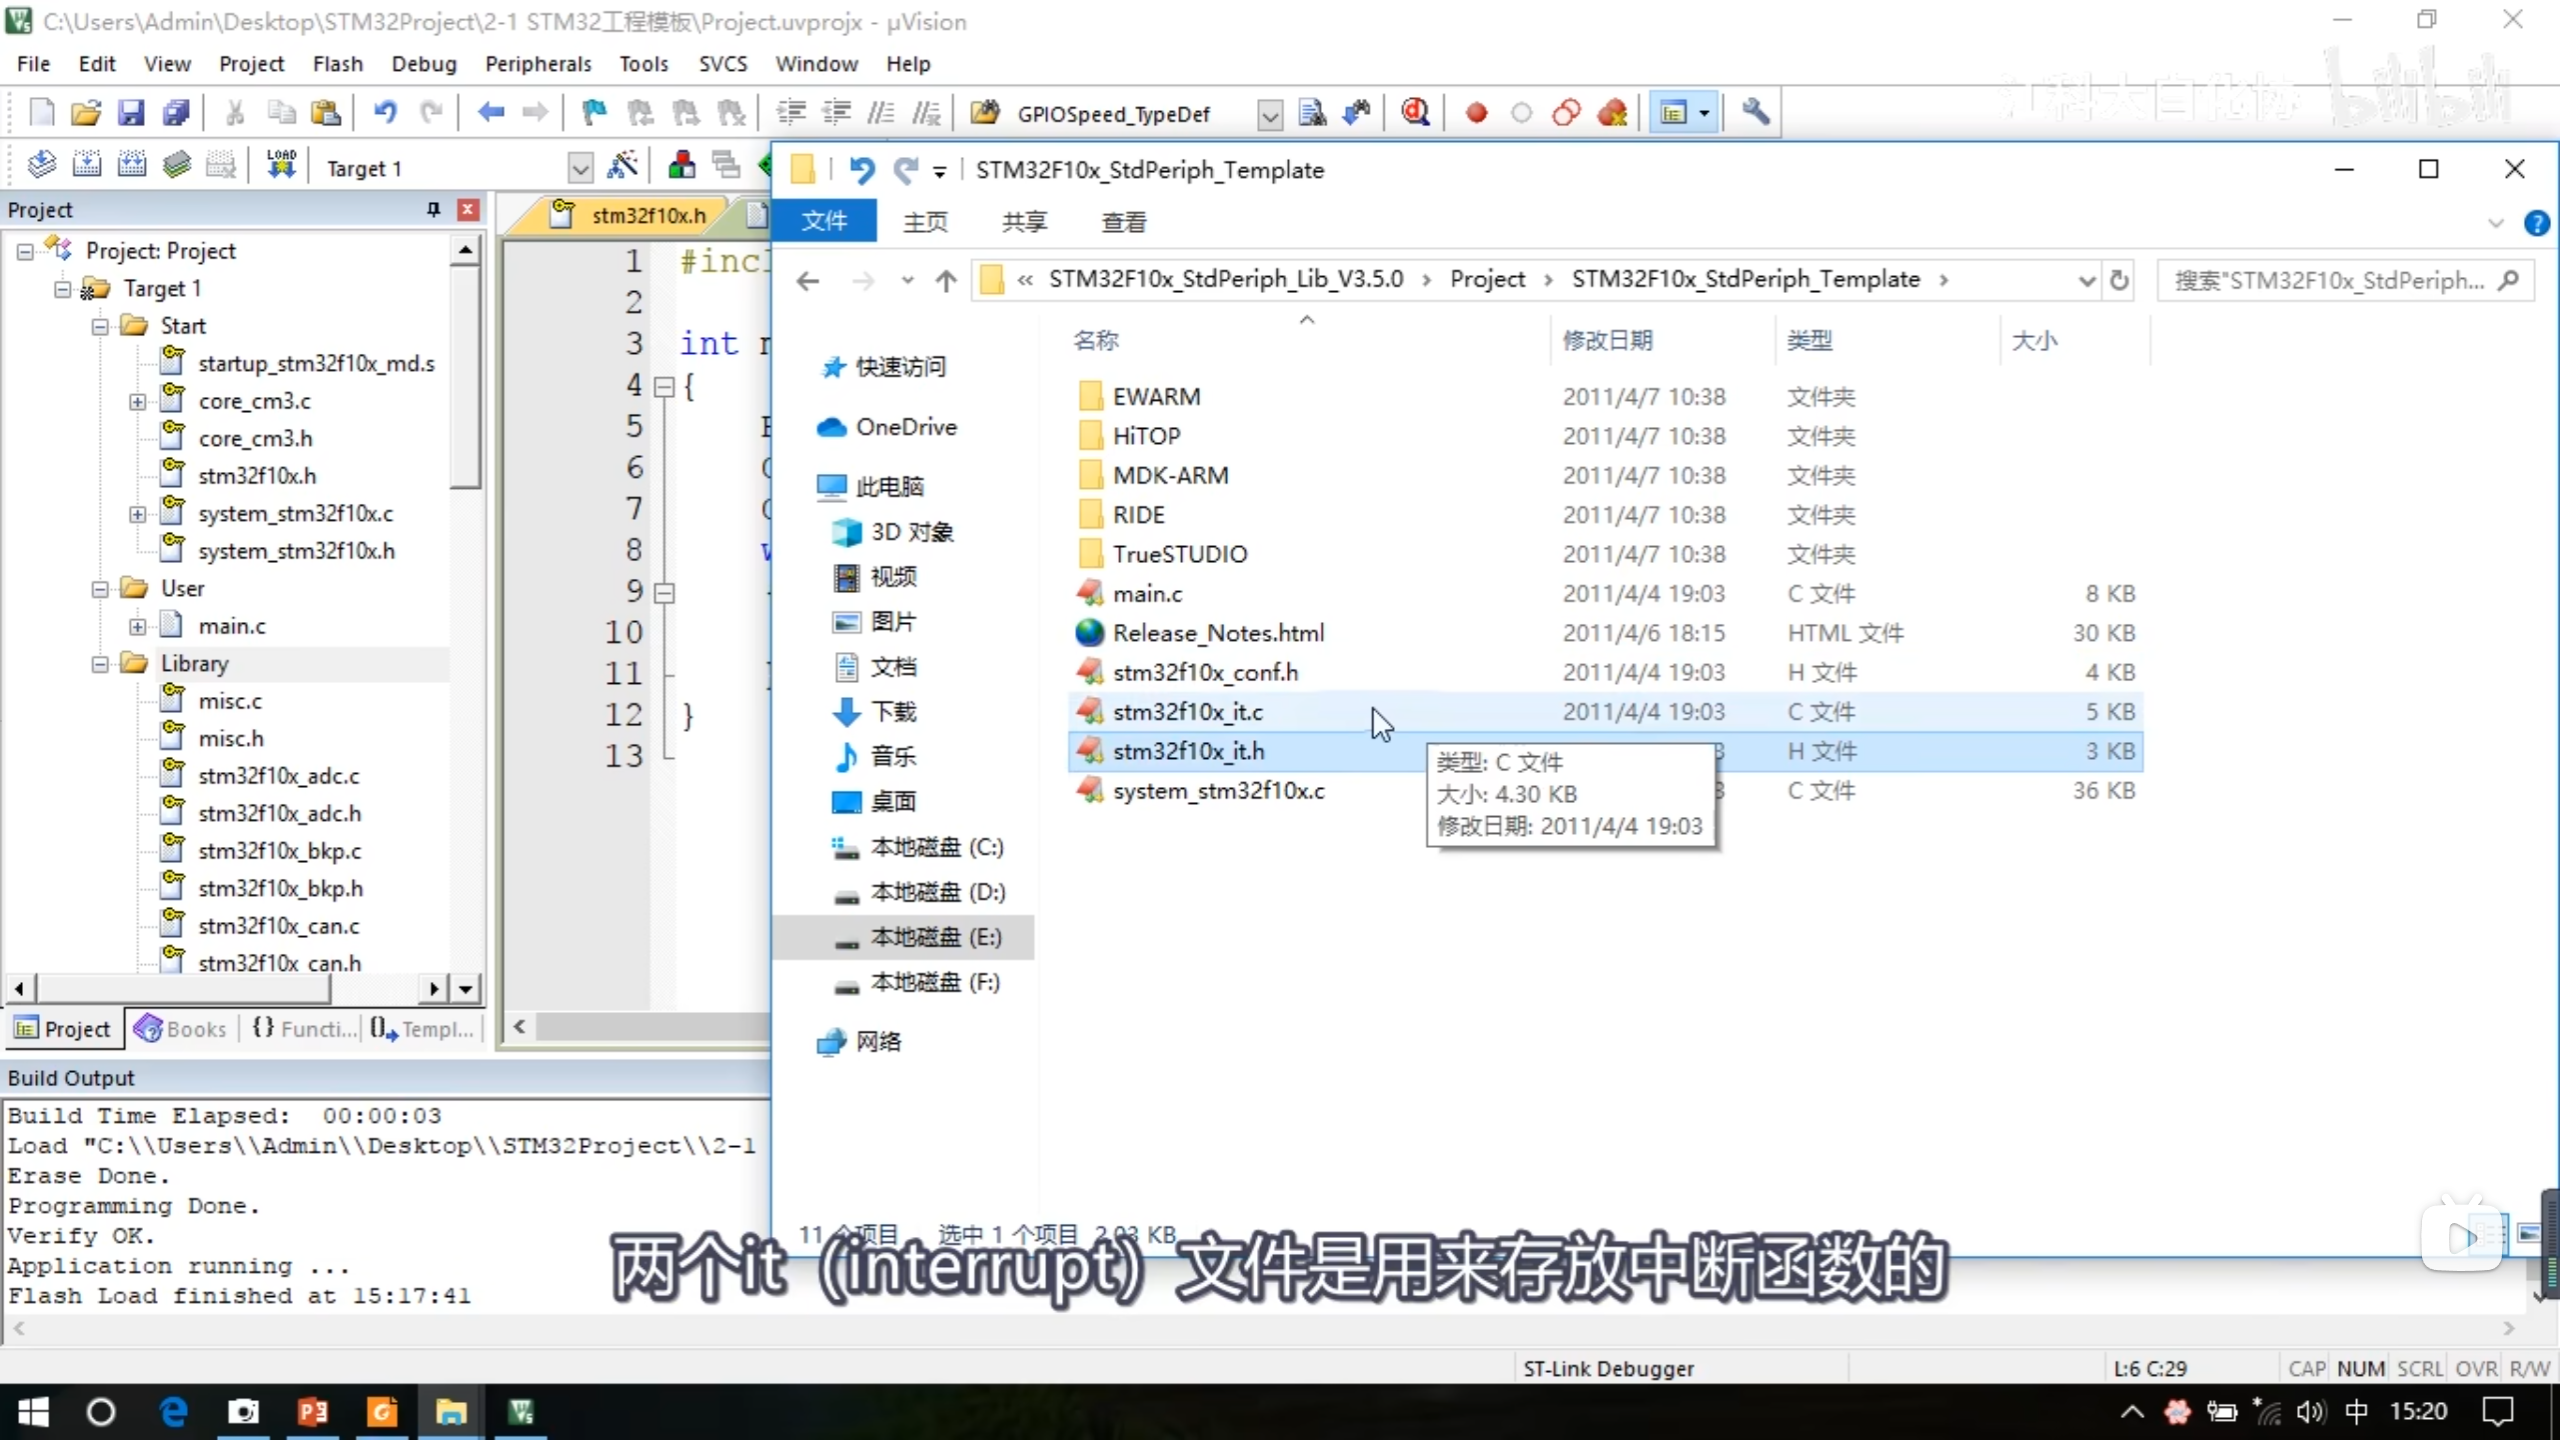Click the Insert Breakpoint red dot icon
The height and width of the screenshot is (1440, 2560).
pos(1476,113)
